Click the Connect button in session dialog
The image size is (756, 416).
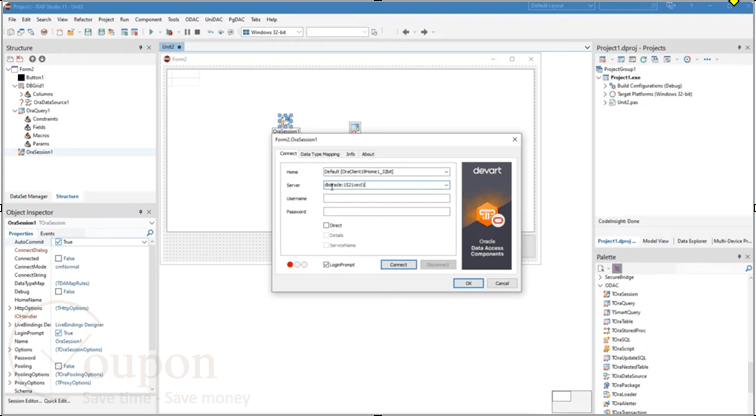[398, 265]
